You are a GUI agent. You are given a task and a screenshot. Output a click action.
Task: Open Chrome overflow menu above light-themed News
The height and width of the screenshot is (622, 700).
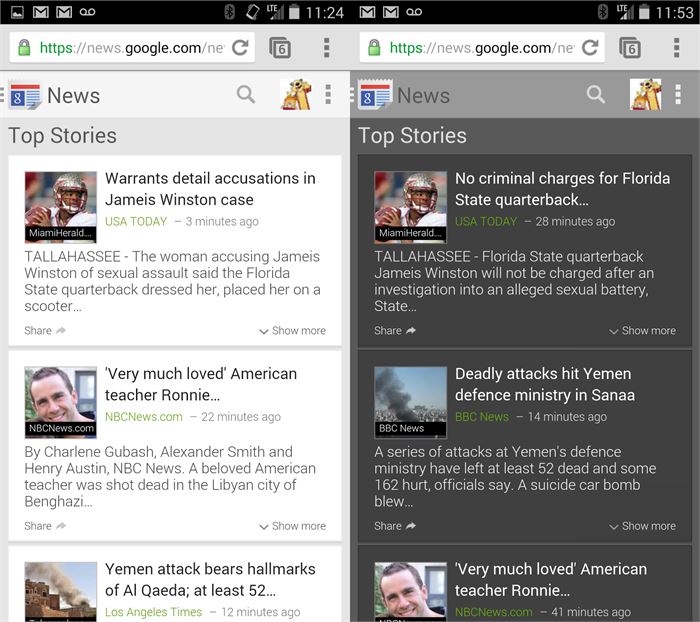[326, 48]
